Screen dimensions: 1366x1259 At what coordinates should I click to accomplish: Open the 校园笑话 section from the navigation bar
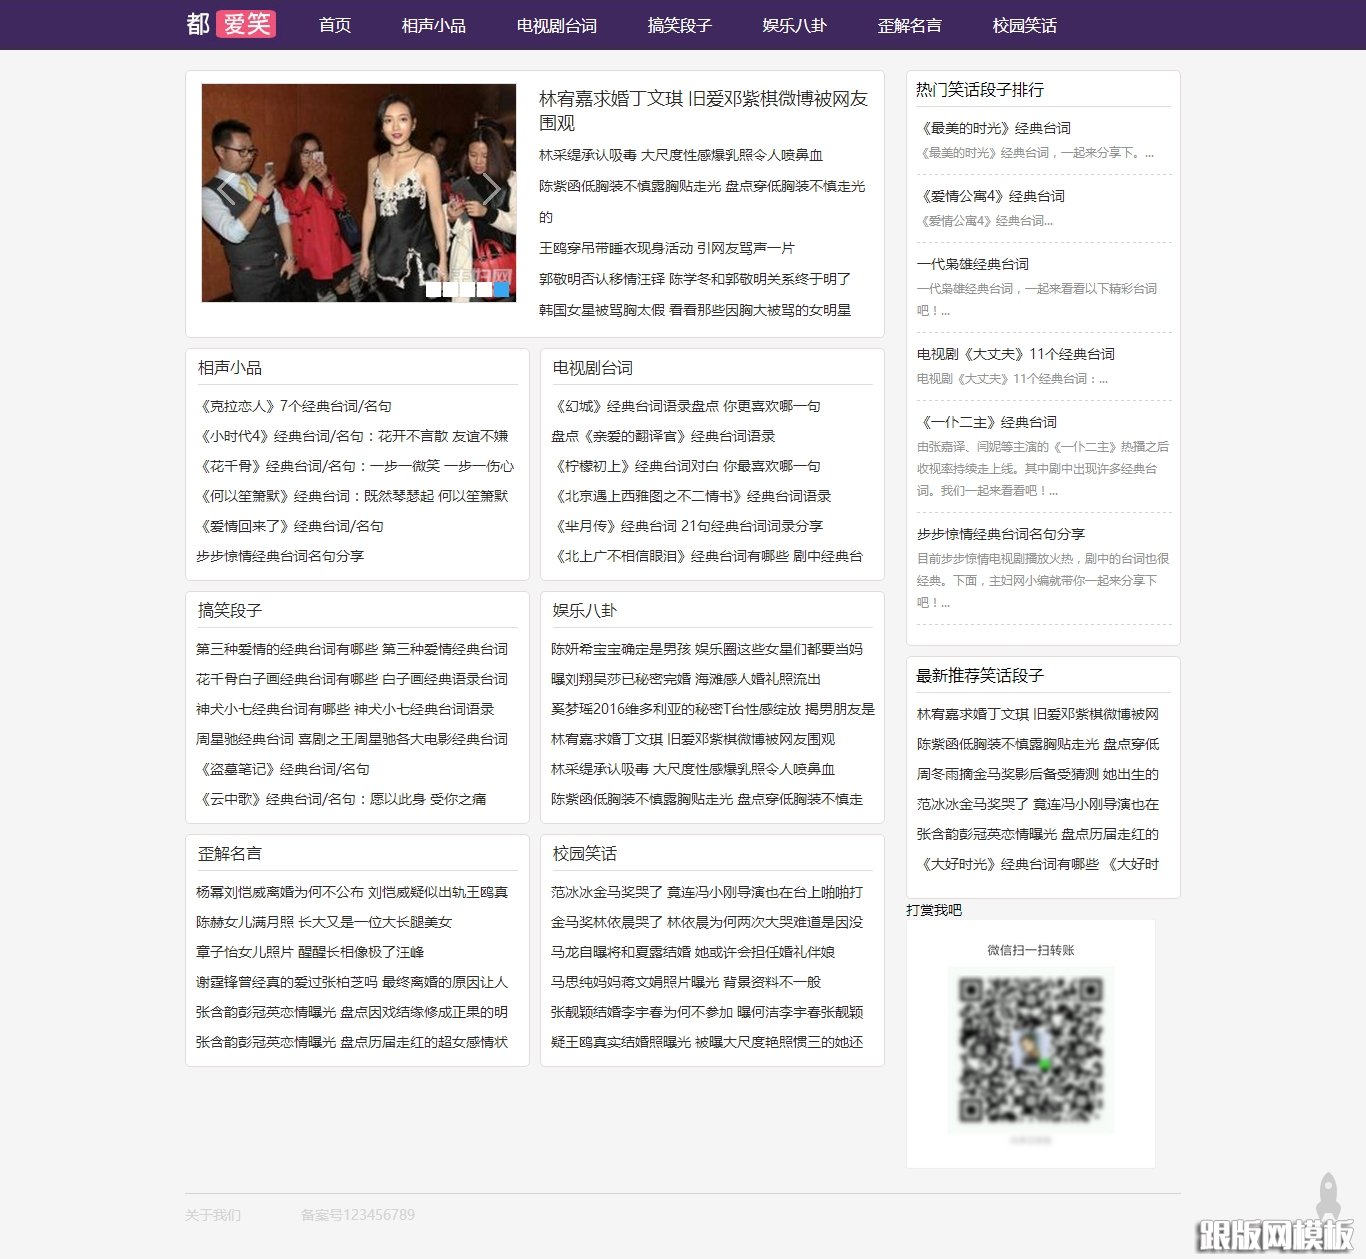pos(1024,25)
